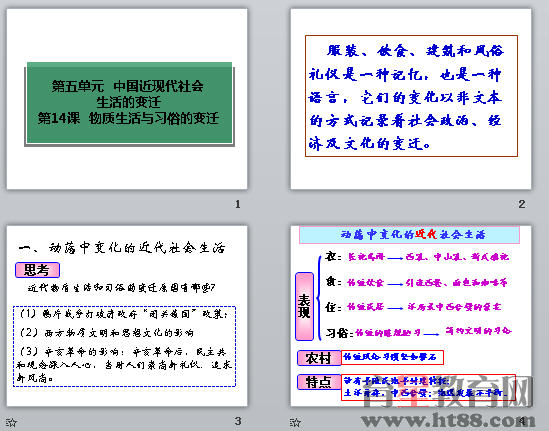The width and height of the screenshot is (549, 431).
Task: Click the vertical pink 表现 label
Action: [304, 306]
